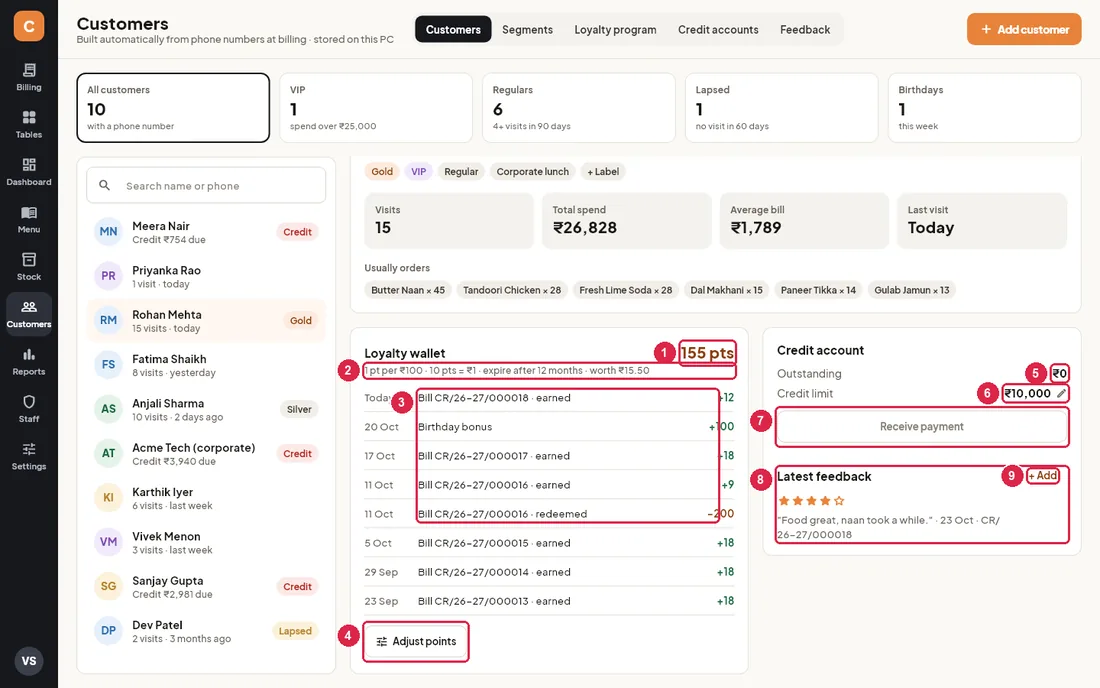Filter by the Birthdays card
This screenshot has height=688, width=1100.
(x=984, y=107)
